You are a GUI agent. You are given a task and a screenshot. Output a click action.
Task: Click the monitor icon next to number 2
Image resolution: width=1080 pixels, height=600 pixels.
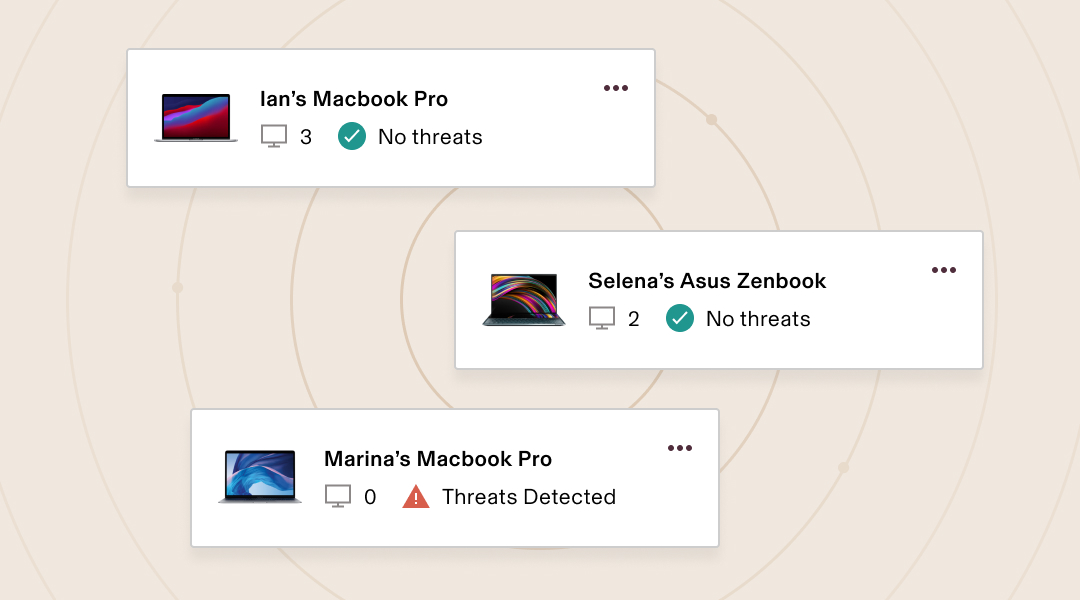coord(602,318)
